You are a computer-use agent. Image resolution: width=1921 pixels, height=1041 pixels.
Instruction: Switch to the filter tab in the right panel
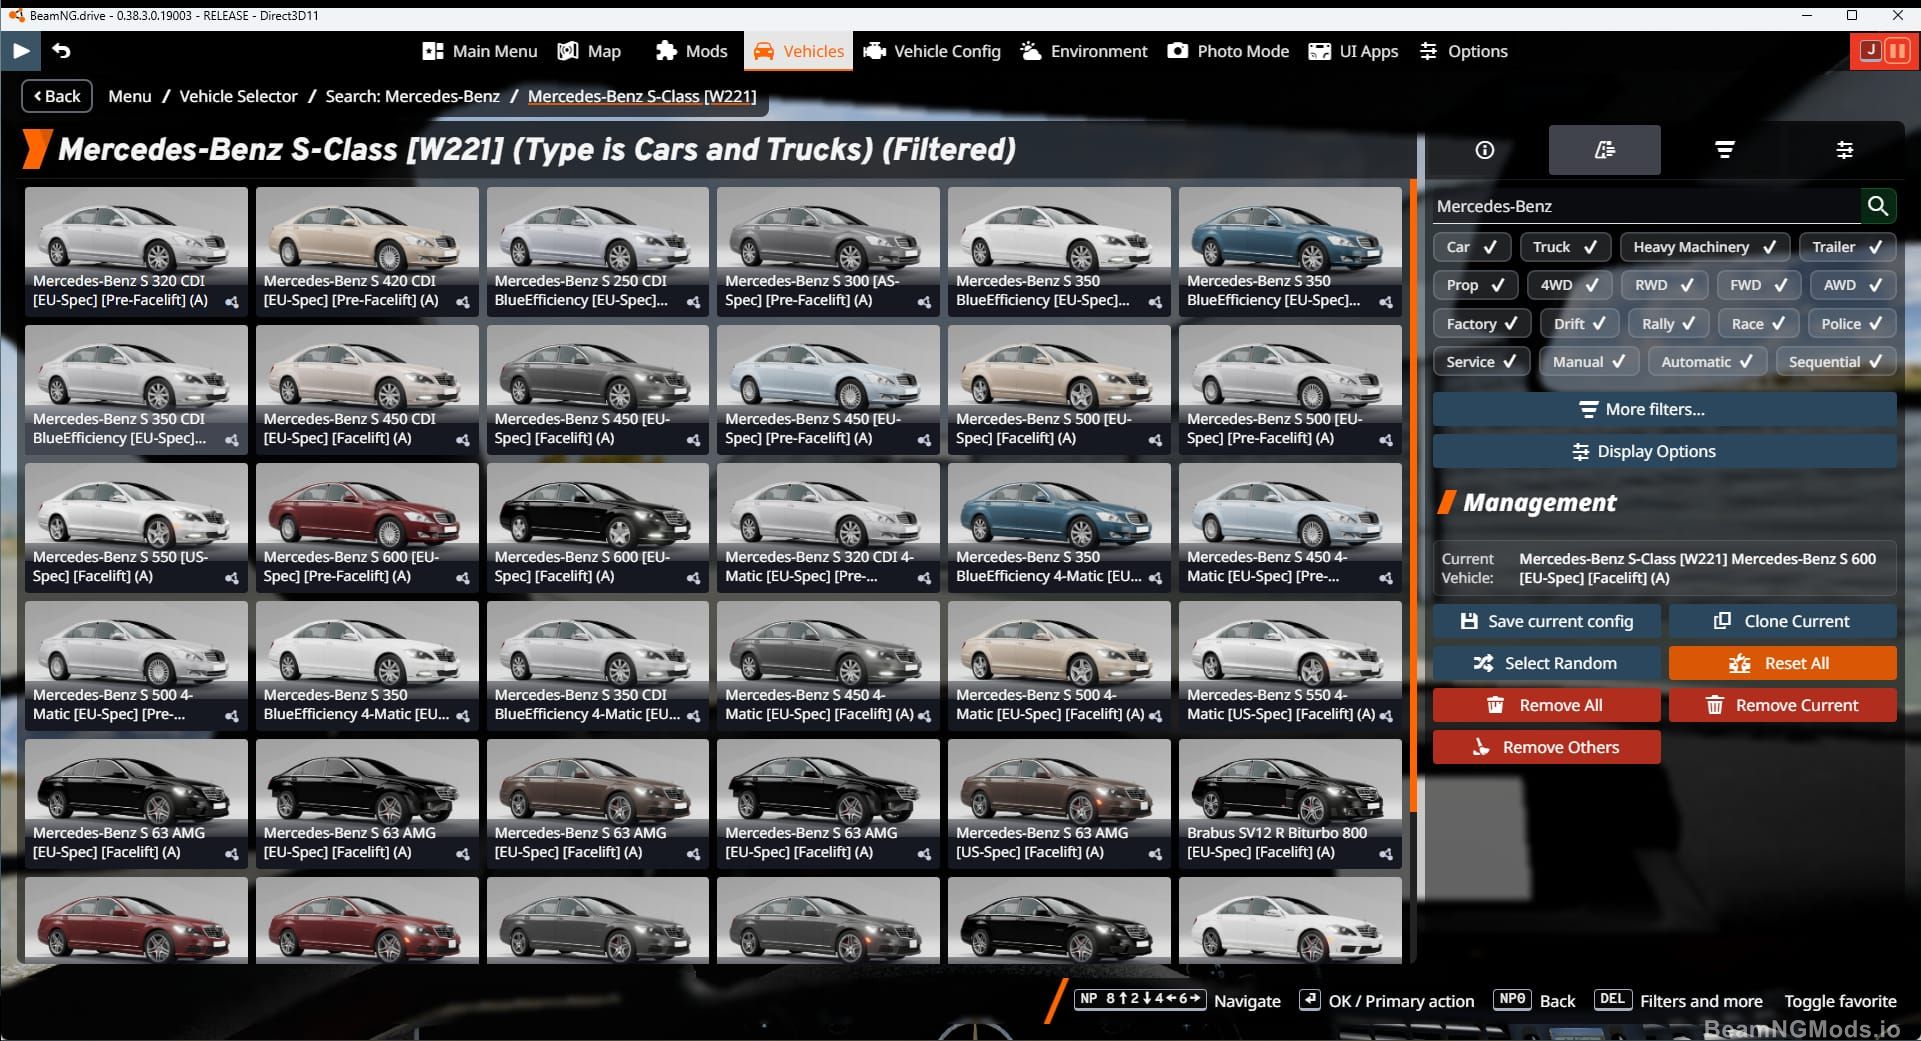click(1725, 150)
